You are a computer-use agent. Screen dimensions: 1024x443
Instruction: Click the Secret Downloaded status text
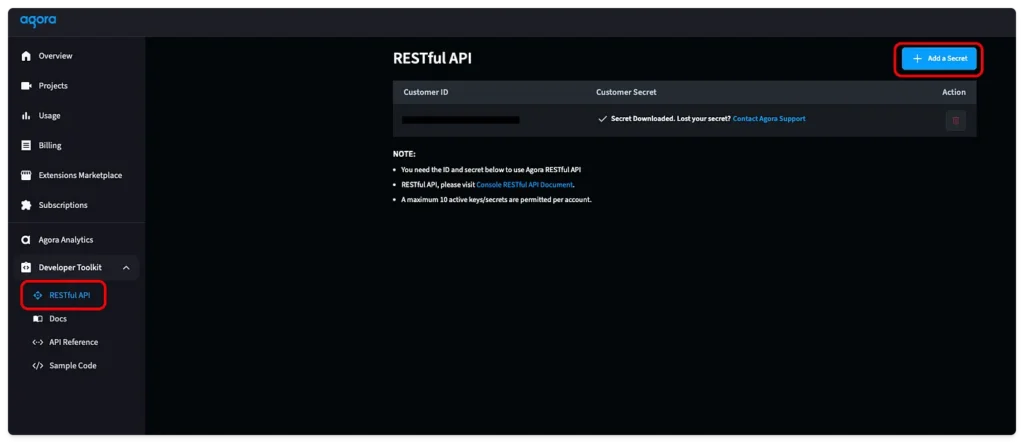click(670, 119)
